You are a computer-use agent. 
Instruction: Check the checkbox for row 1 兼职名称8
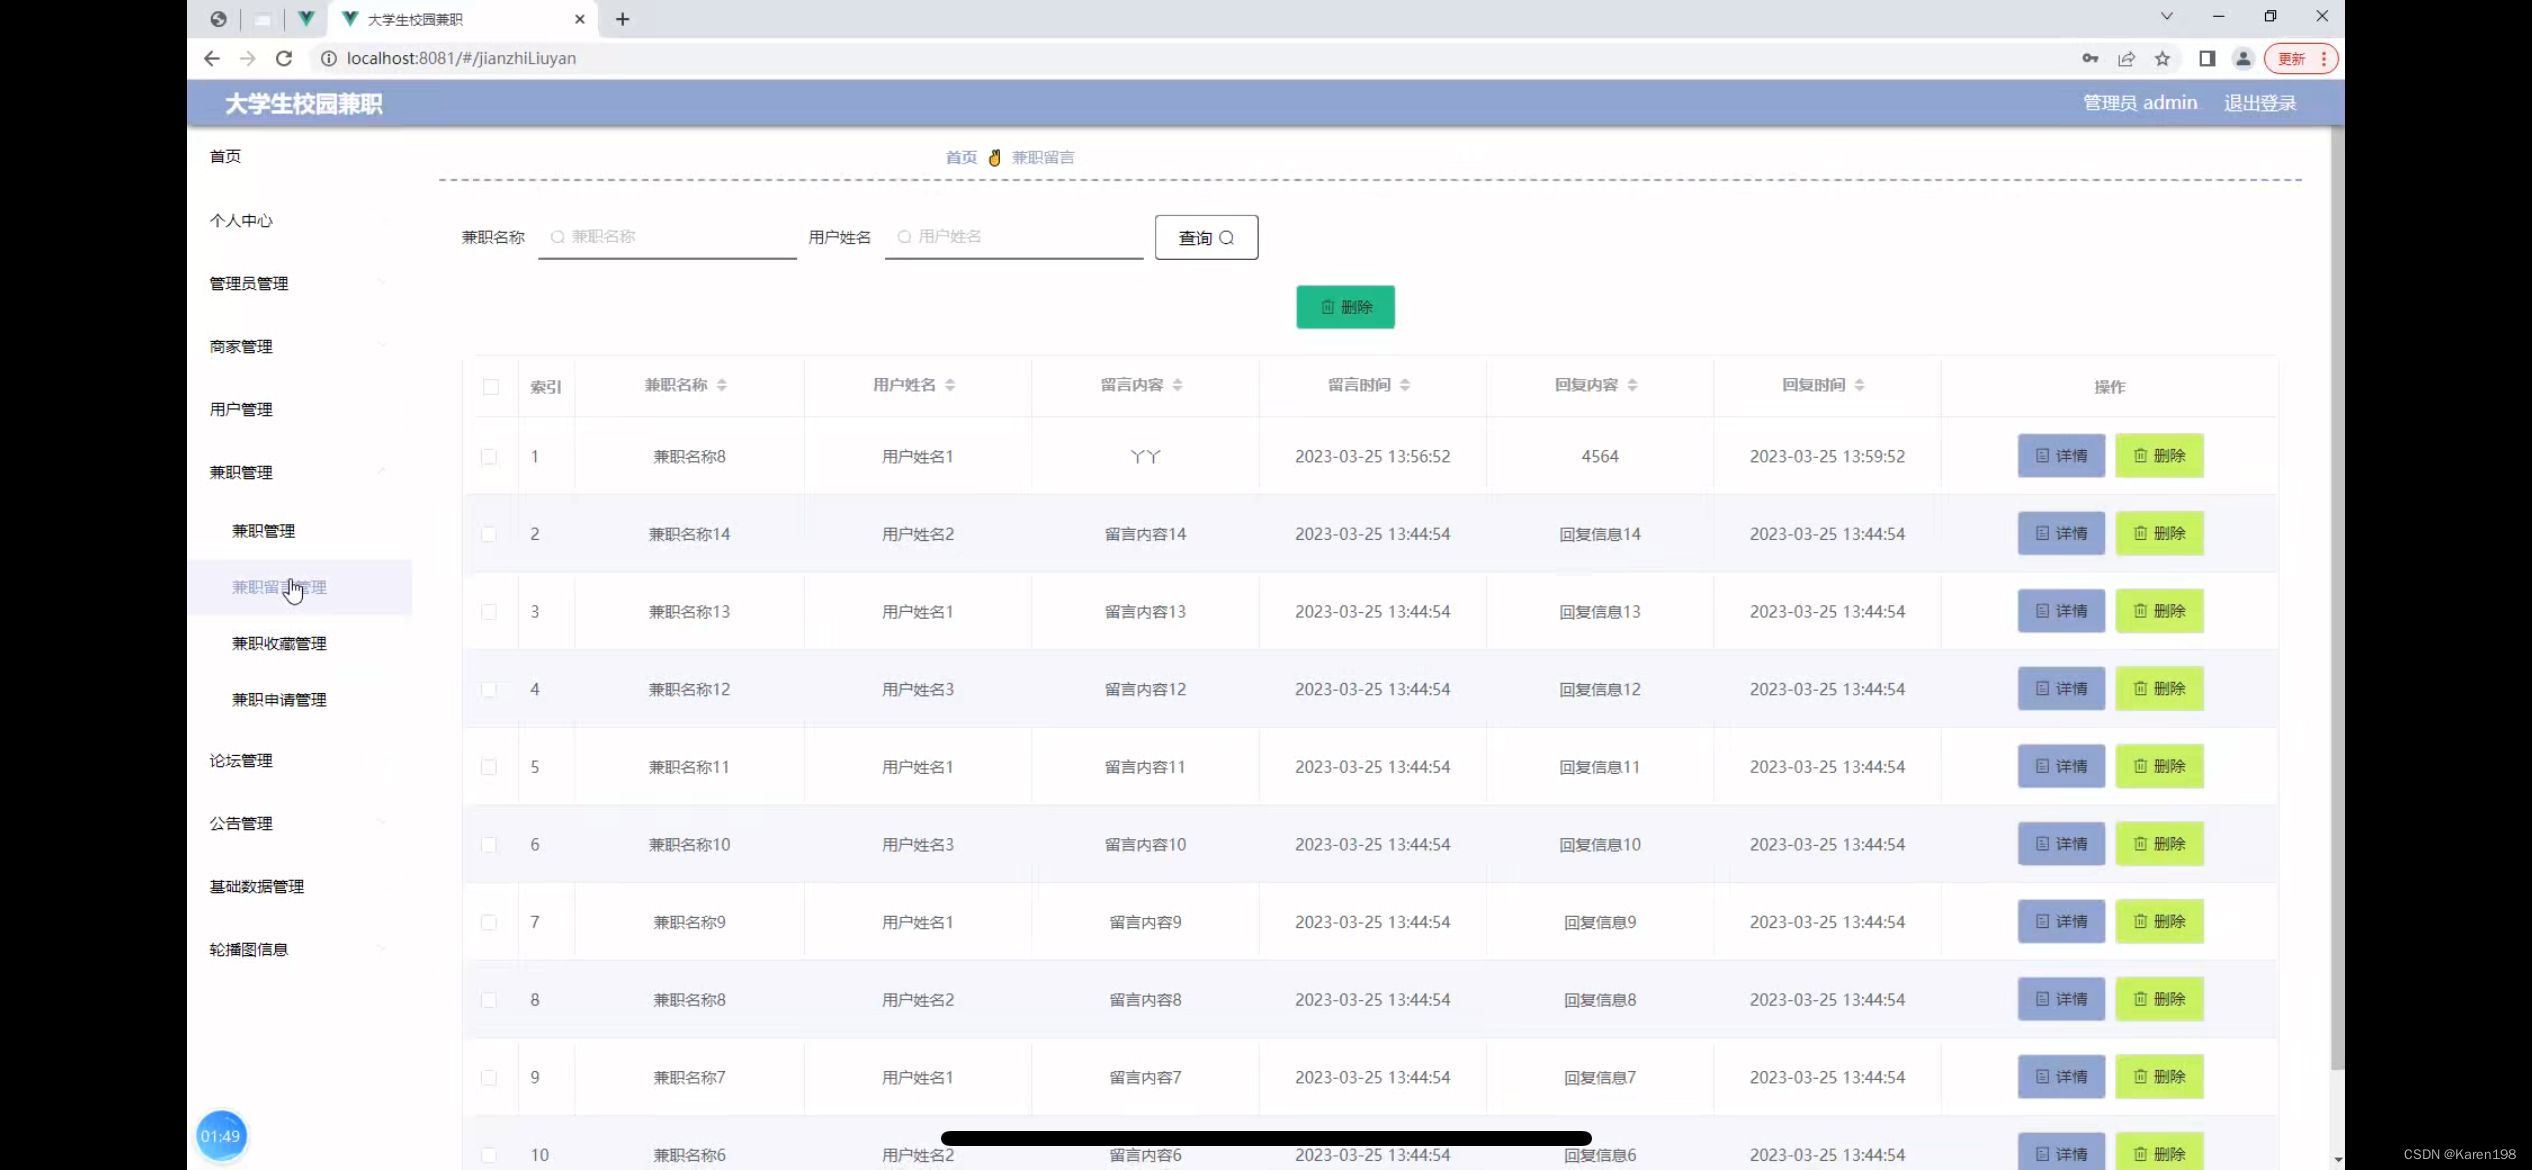[x=489, y=457]
